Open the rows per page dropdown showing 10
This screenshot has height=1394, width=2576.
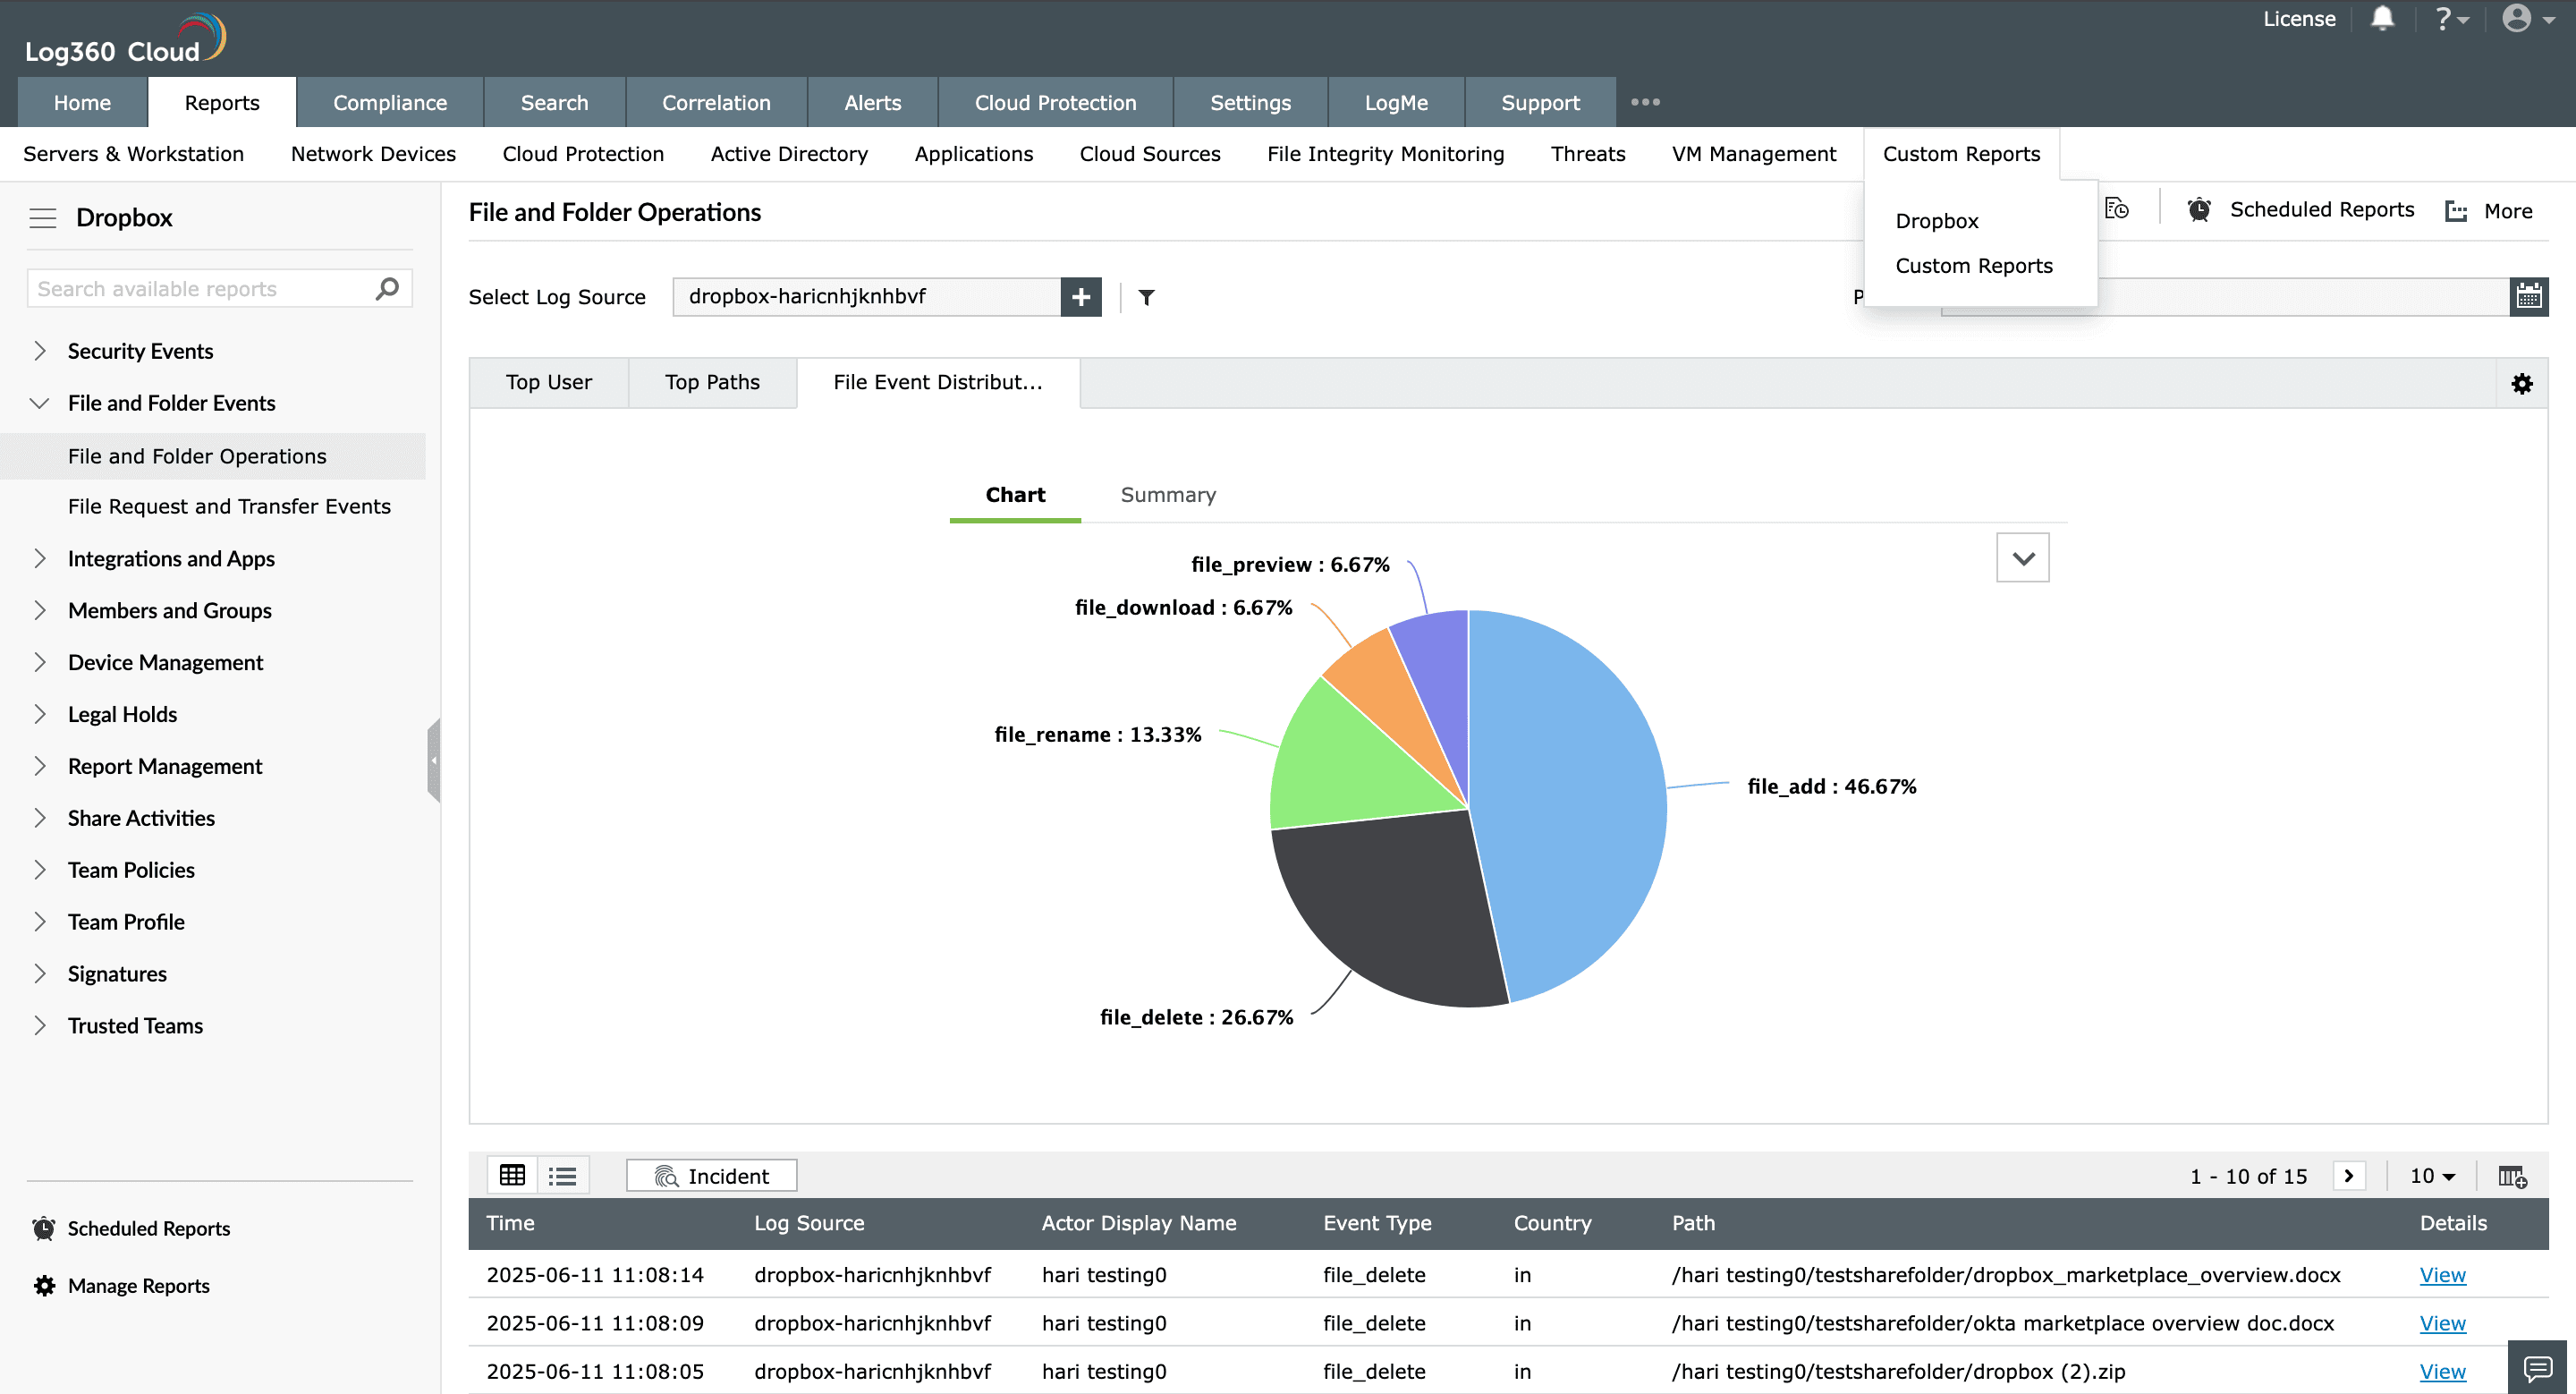pos(2432,1176)
